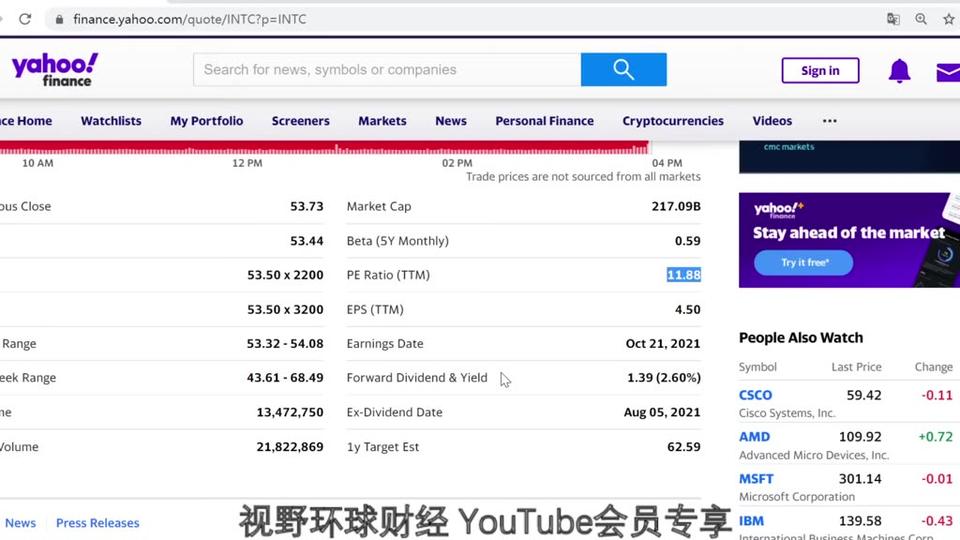Click the volume value 13,472,750
The width and height of the screenshot is (960, 540).
290,412
